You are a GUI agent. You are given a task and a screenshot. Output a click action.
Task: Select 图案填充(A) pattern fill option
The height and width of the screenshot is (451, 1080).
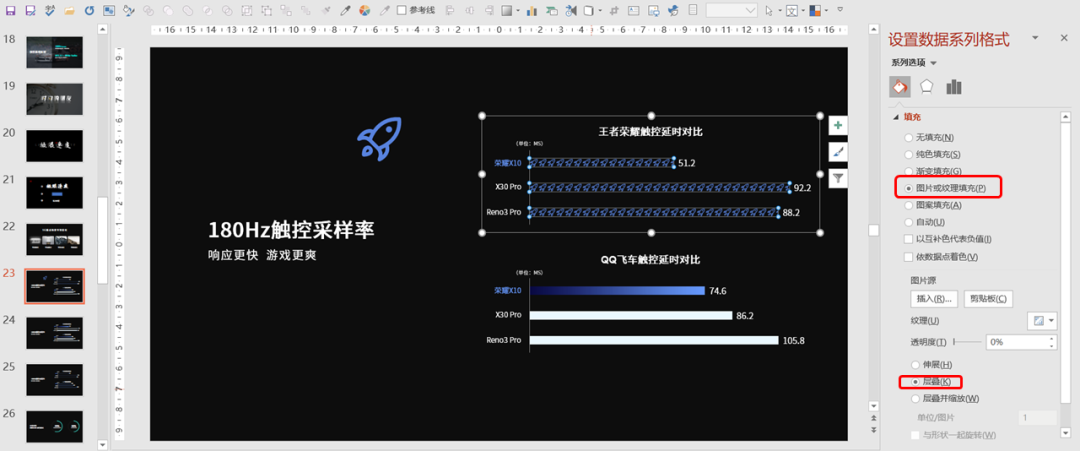932,205
